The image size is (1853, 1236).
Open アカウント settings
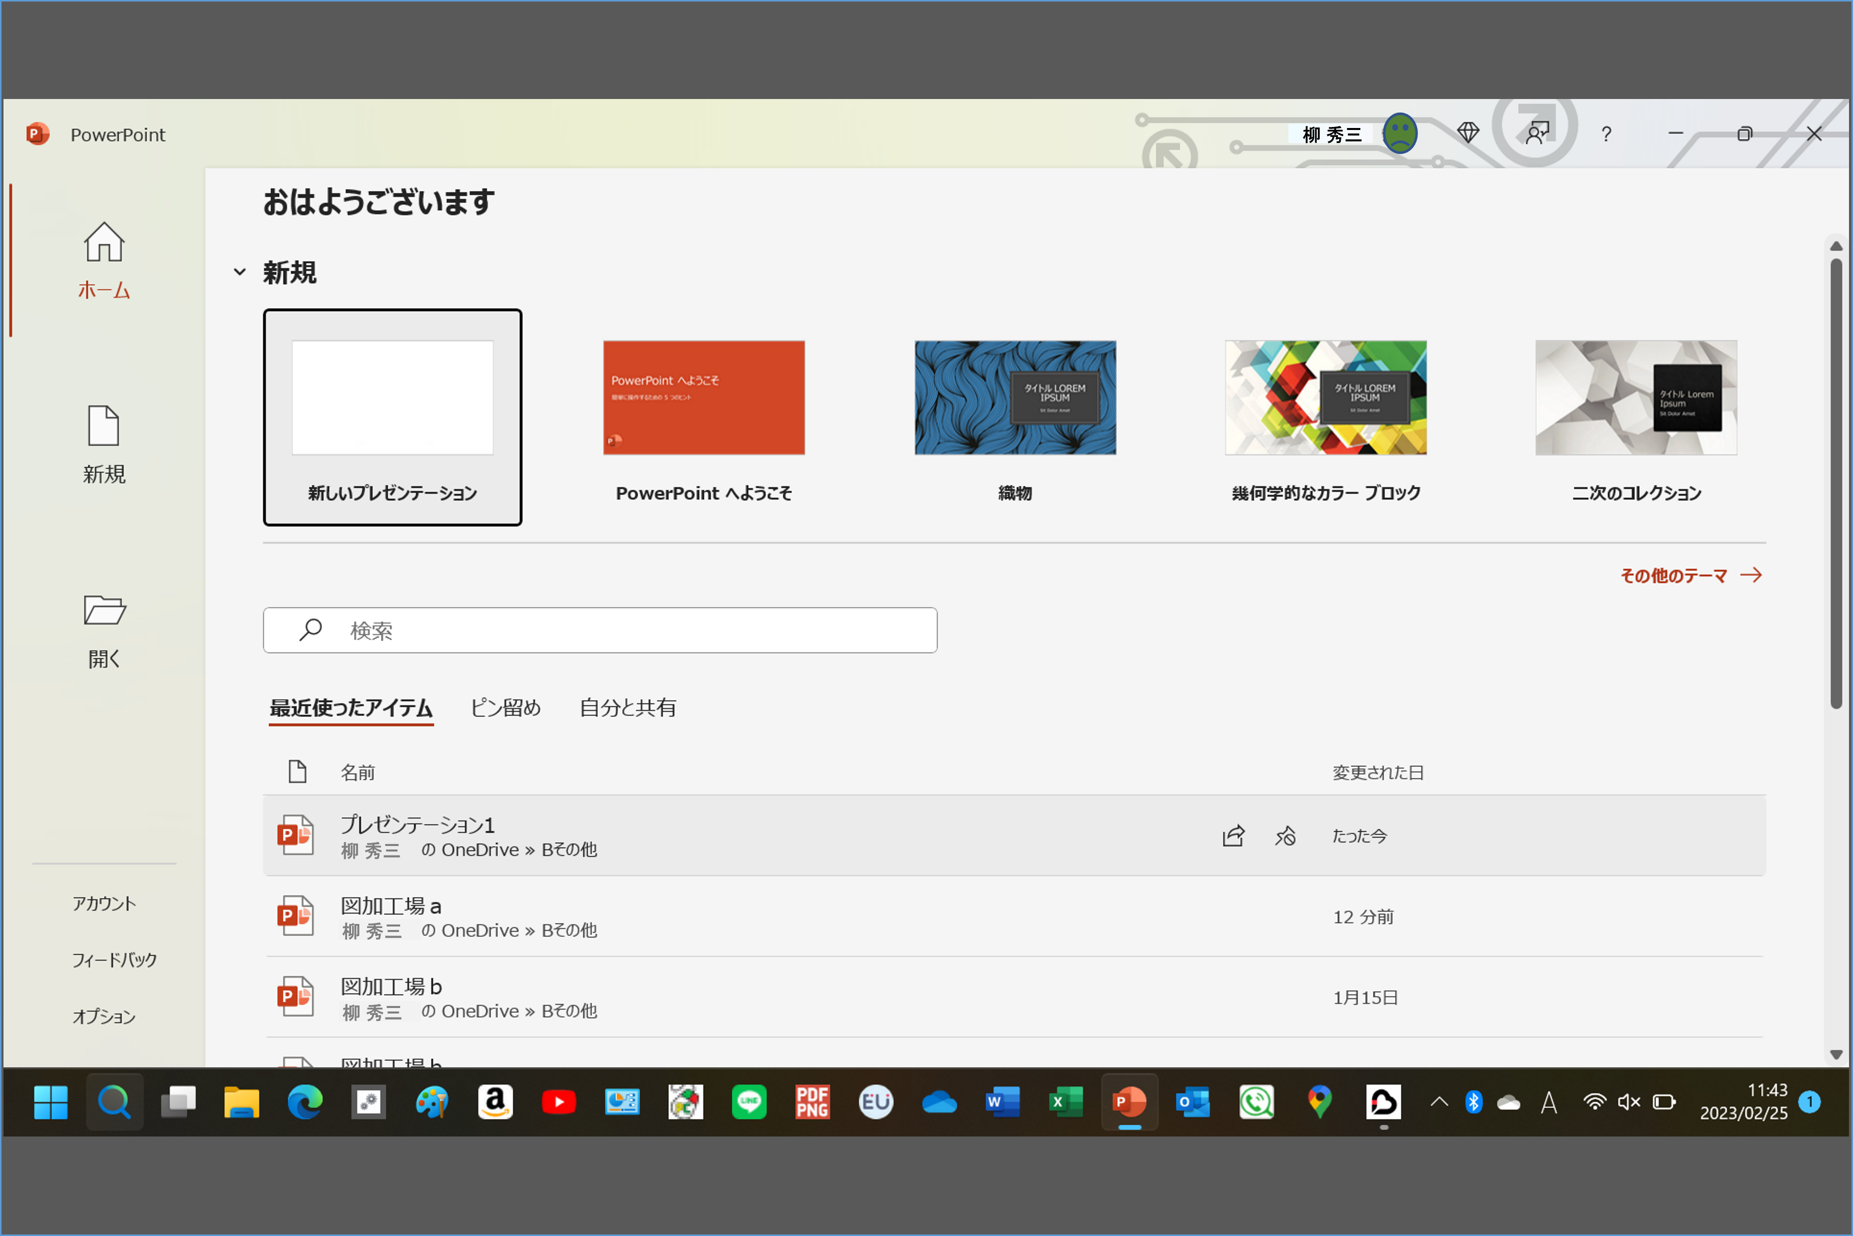pos(104,903)
